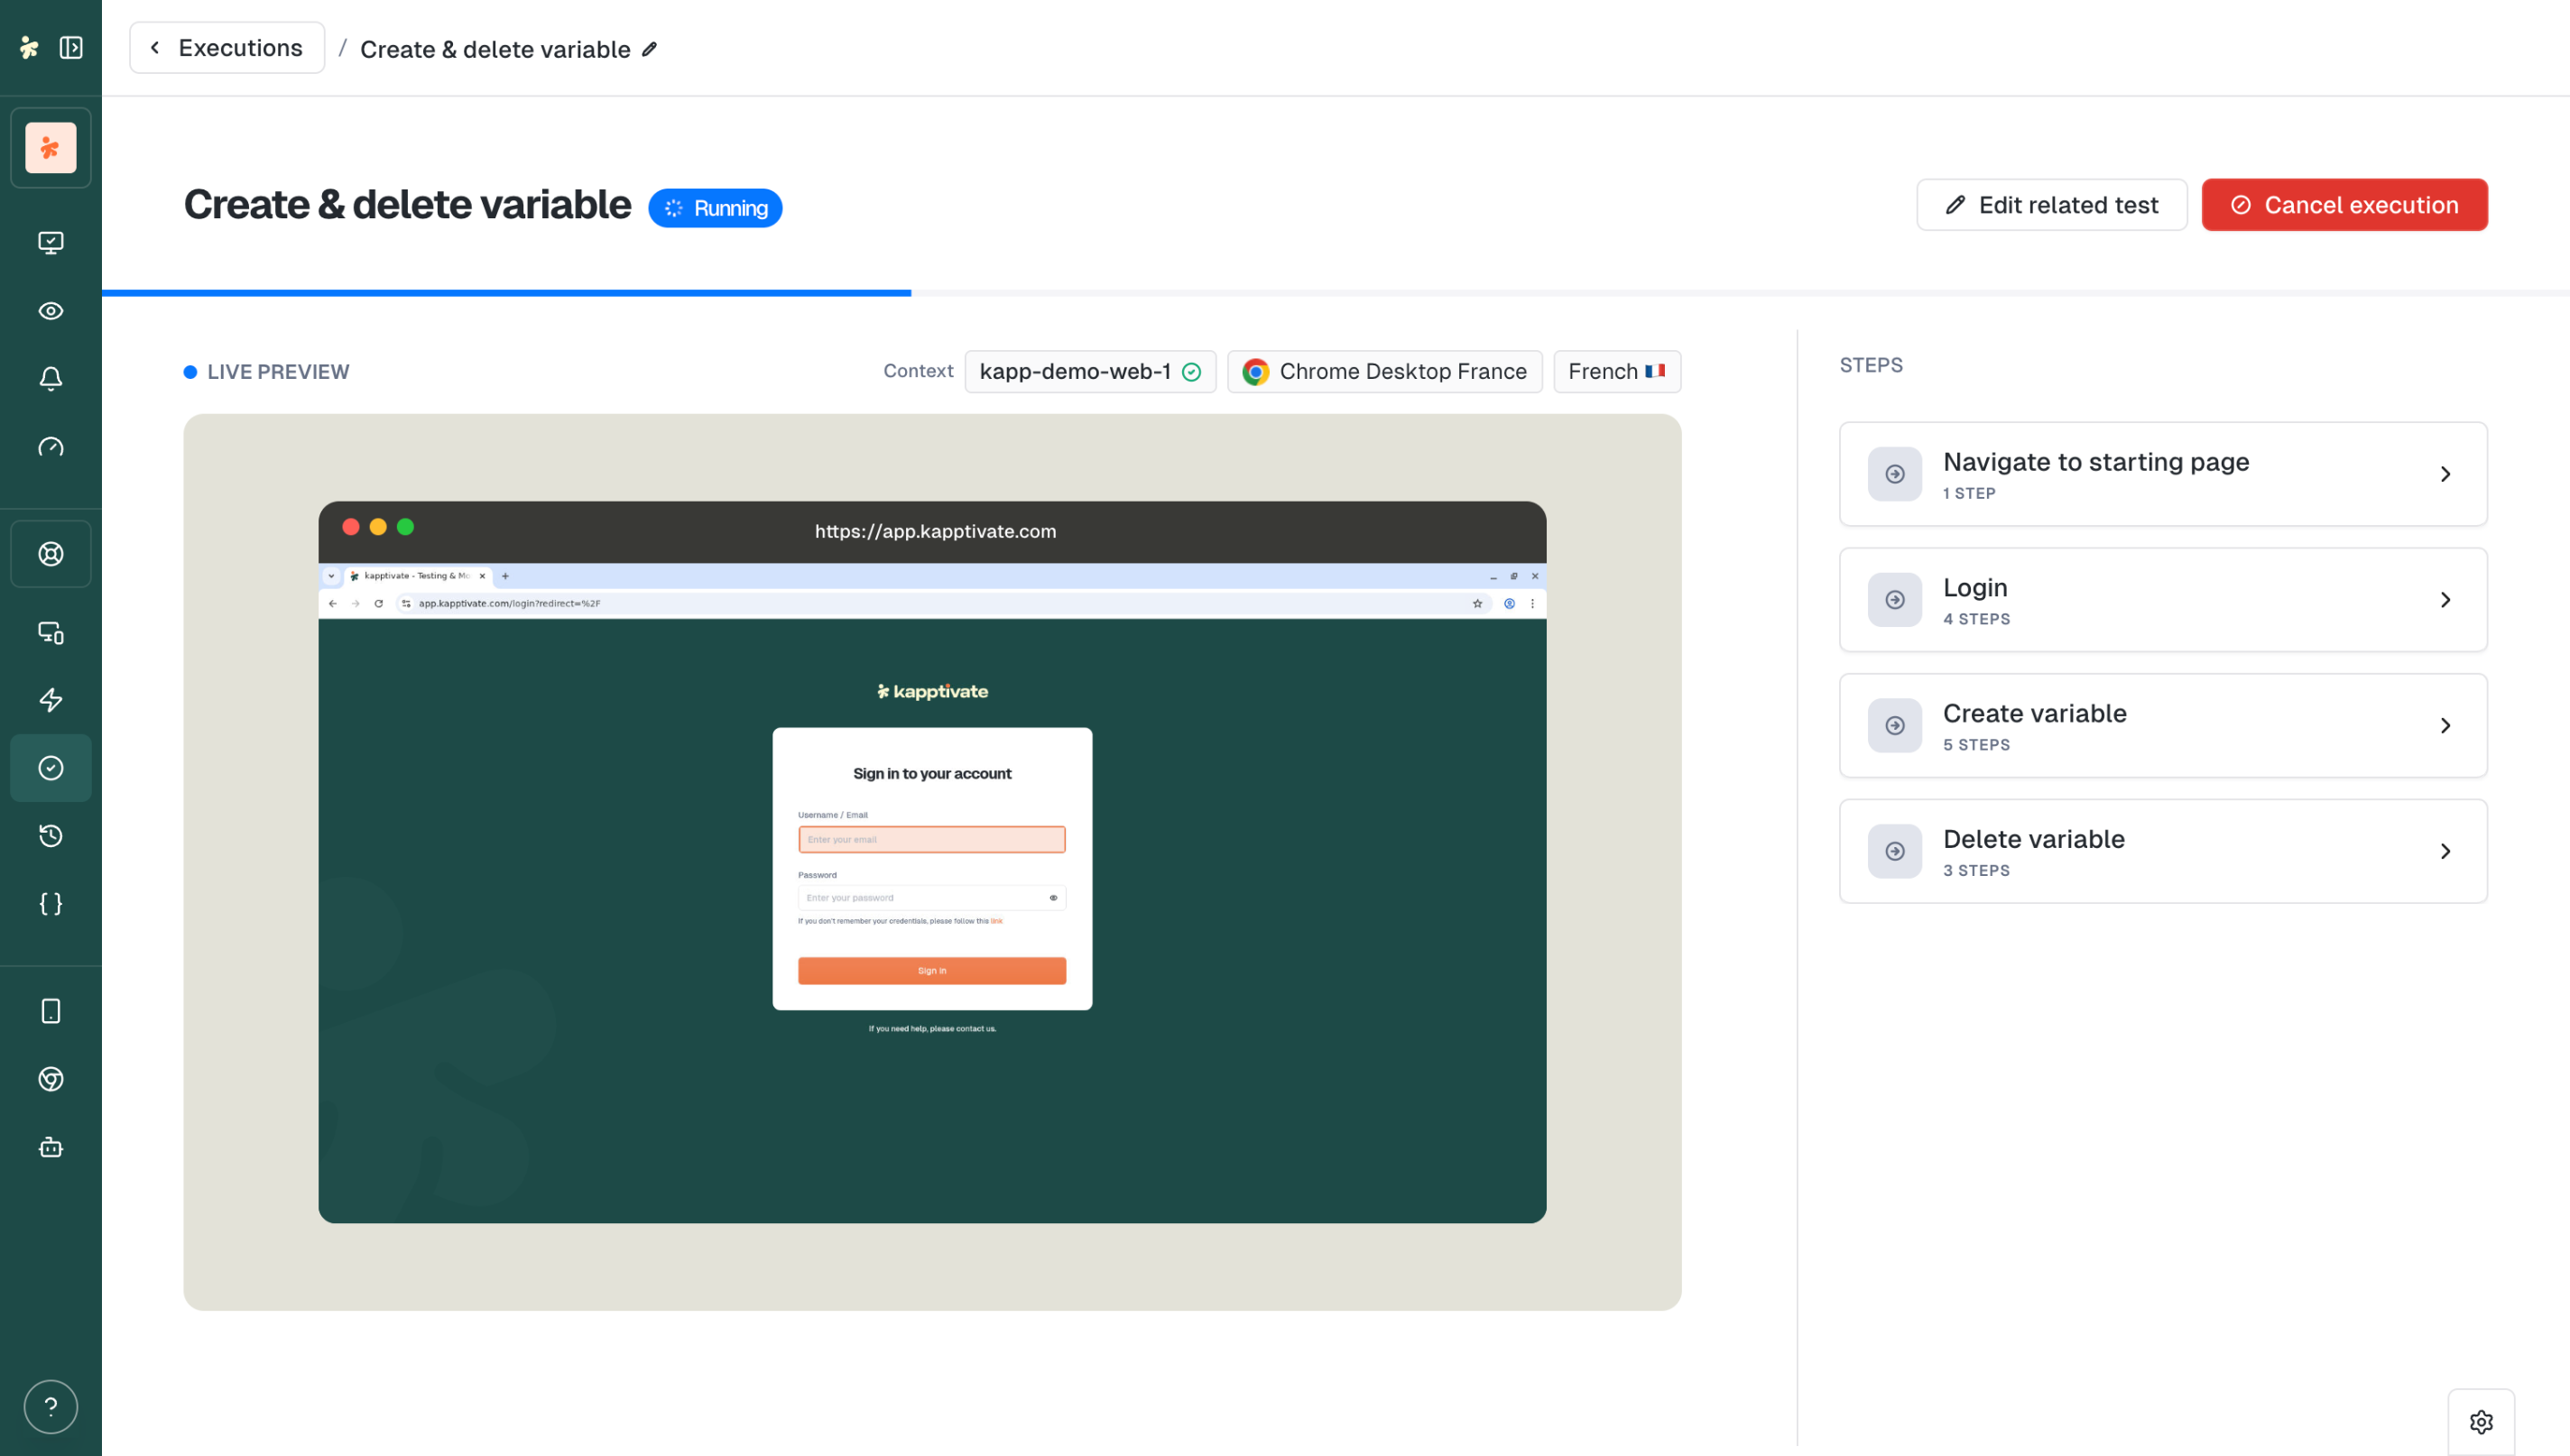The width and height of the screenshot is (2570, 1456).
Task: Open the orange workspace tile in the sidebar
Action: (51, 148)
